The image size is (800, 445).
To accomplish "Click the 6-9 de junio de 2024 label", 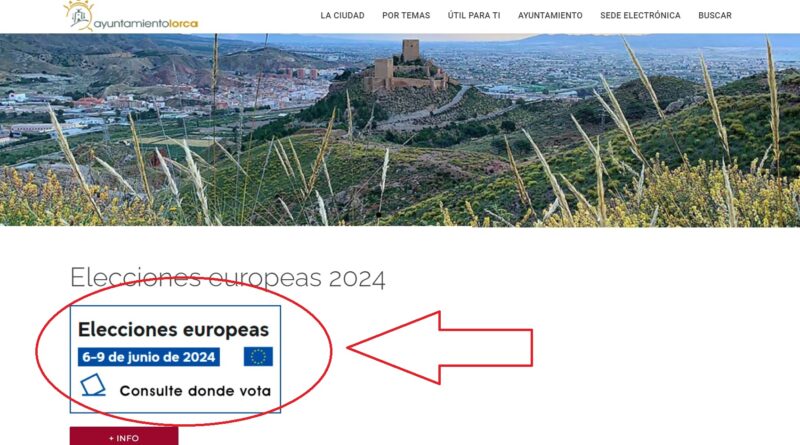I will (x=148, y=357).
